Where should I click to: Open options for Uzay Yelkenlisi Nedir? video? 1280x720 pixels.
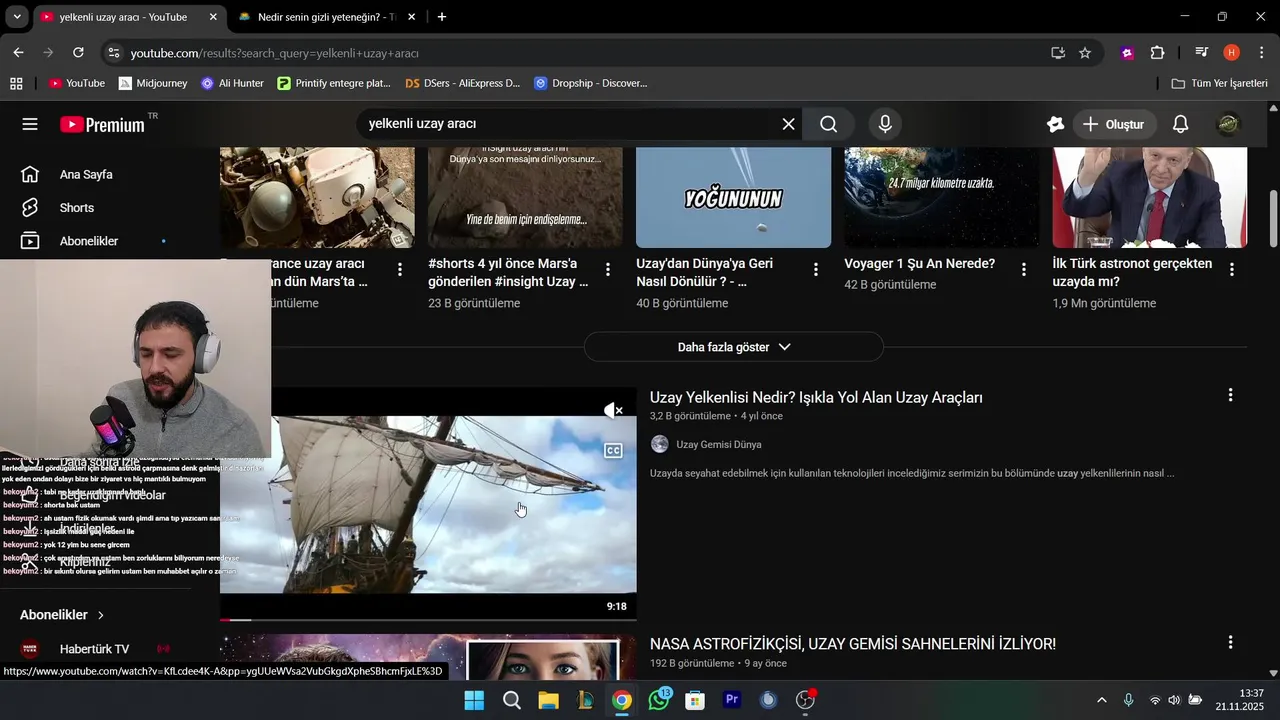coord(1230,395)
